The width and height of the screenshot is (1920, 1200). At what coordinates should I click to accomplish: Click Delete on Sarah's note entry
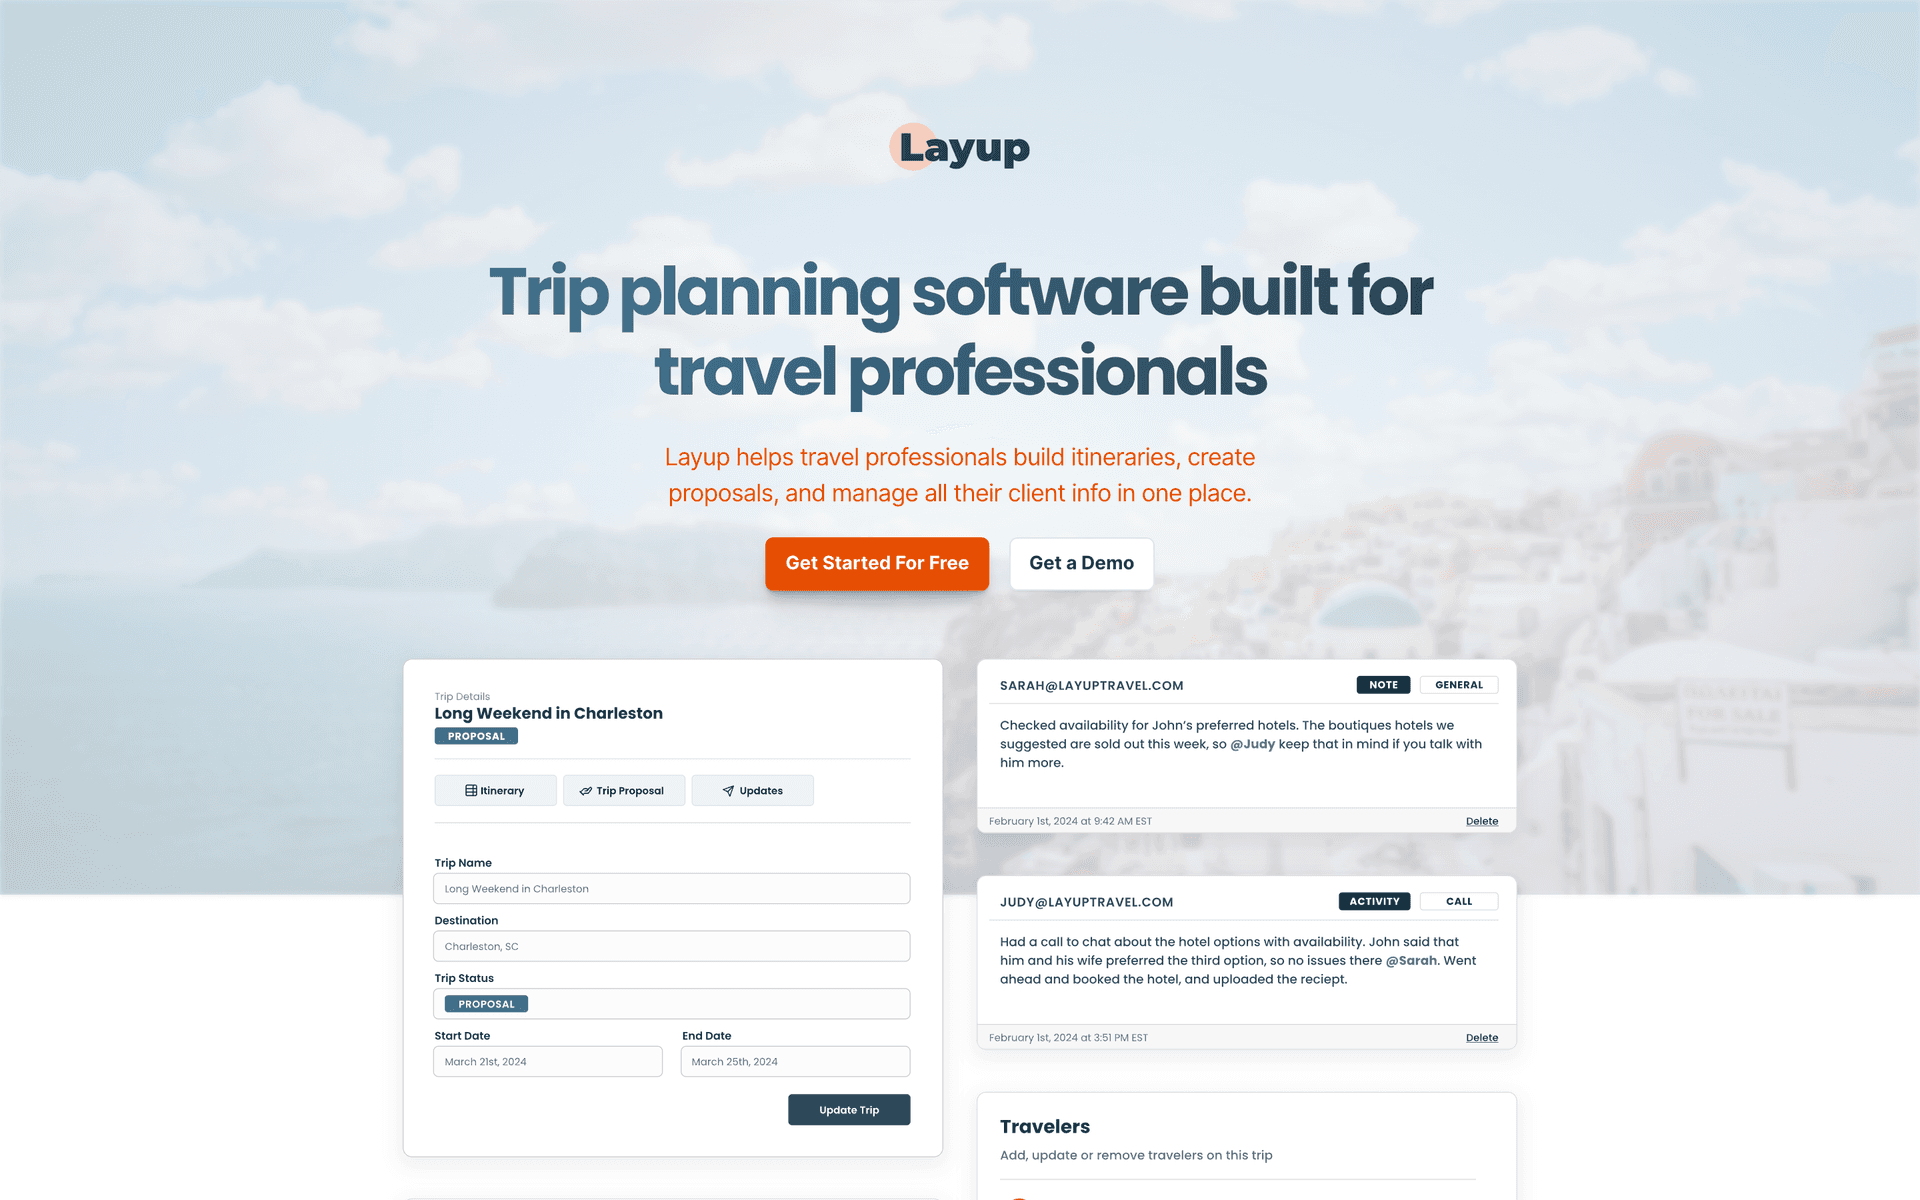pyautogui.click(x=1482, y=821)
